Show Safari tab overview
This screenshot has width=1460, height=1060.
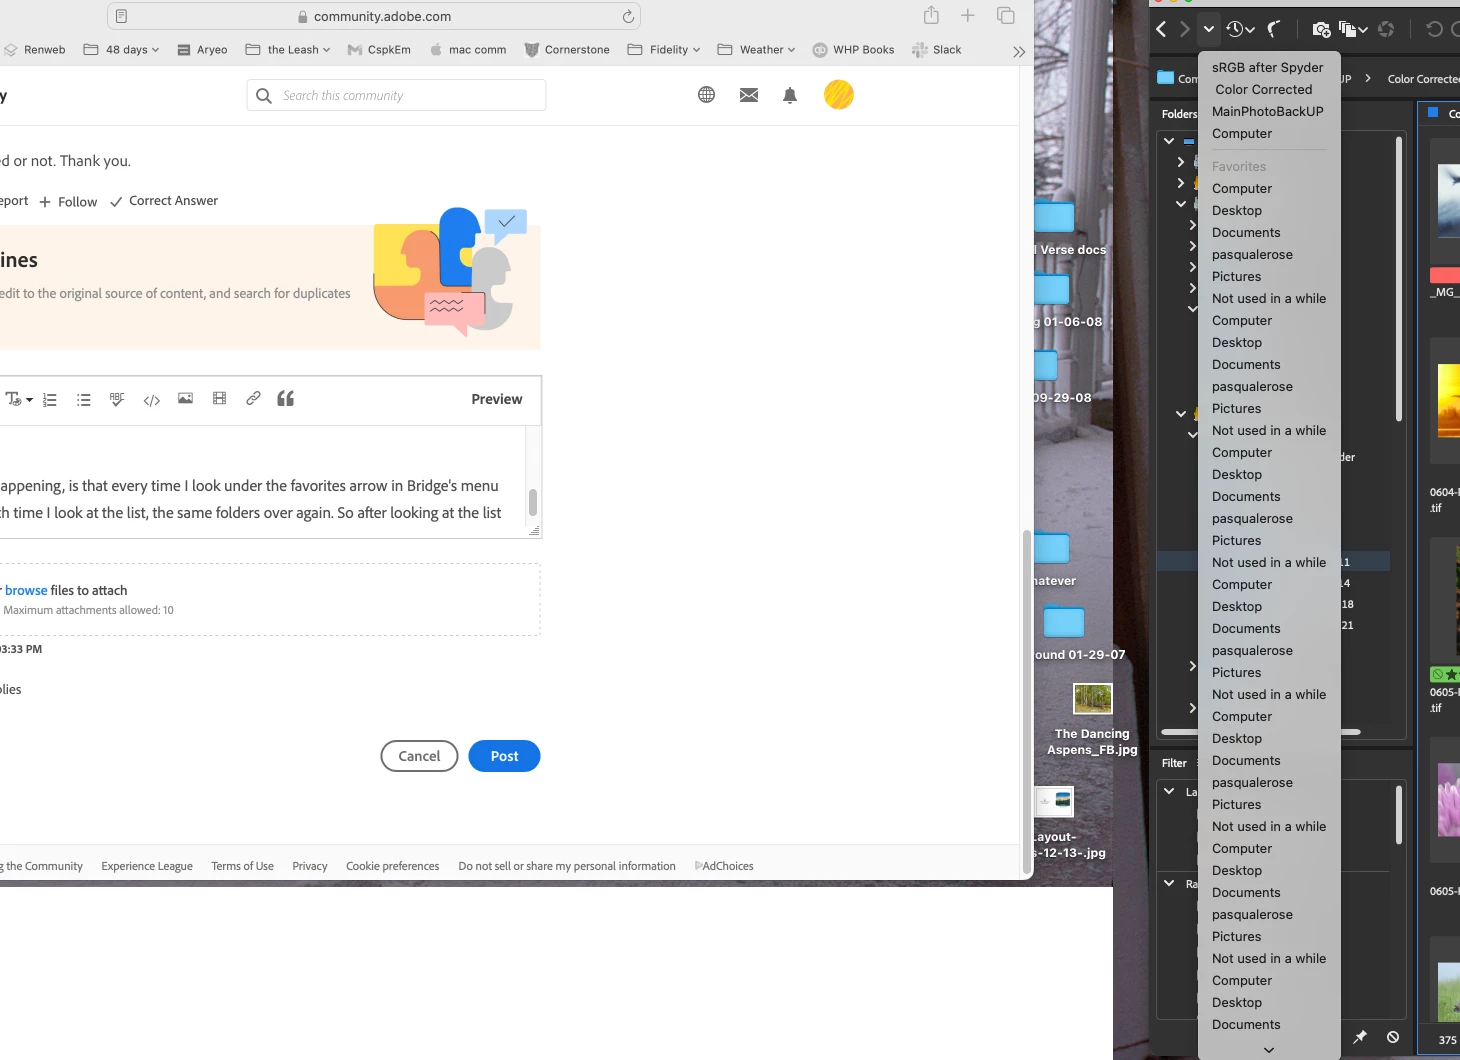1006,15
